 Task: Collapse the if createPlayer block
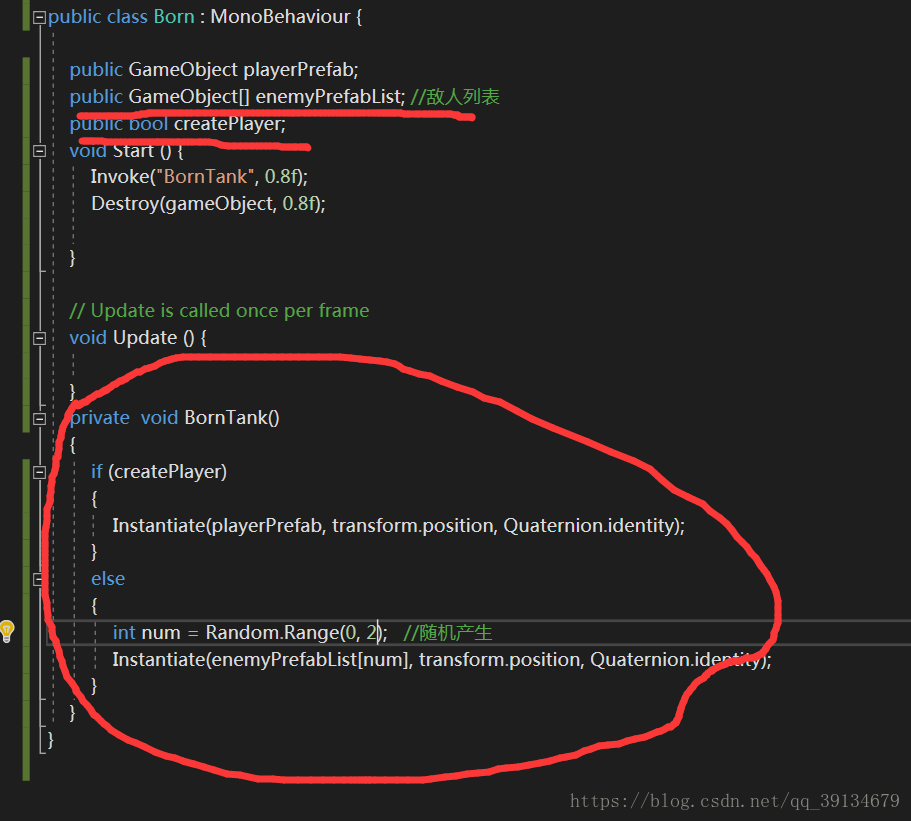click(40, 472)
